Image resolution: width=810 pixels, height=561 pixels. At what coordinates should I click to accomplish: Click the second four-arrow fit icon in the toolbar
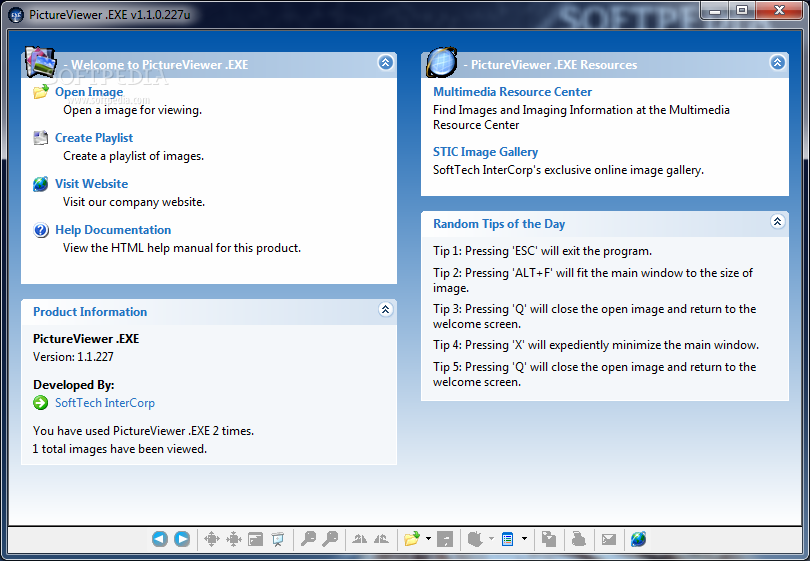point(233,539)
